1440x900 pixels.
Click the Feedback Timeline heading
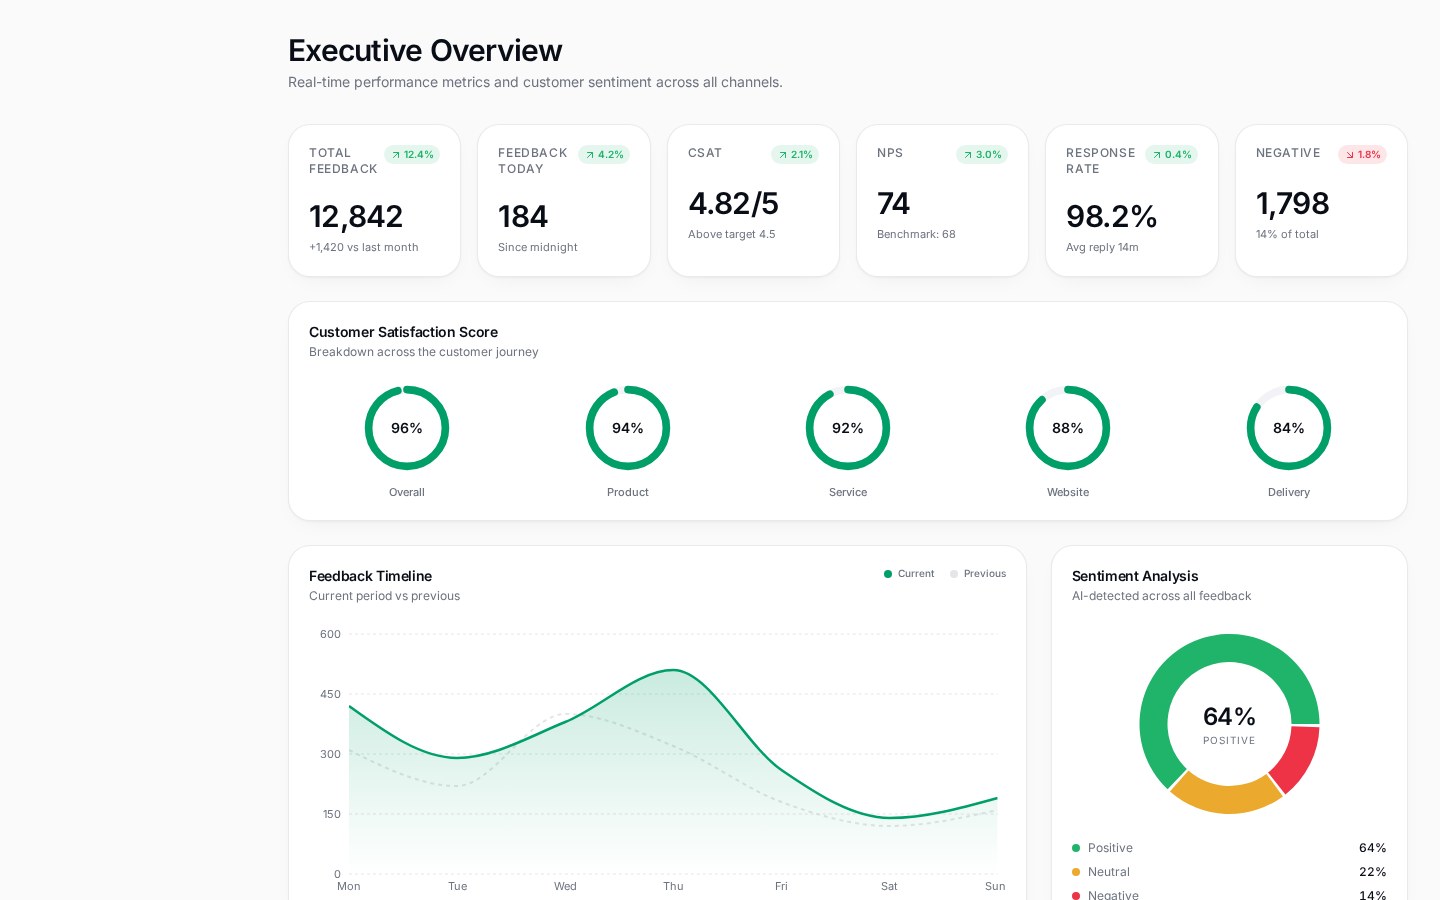370,576
